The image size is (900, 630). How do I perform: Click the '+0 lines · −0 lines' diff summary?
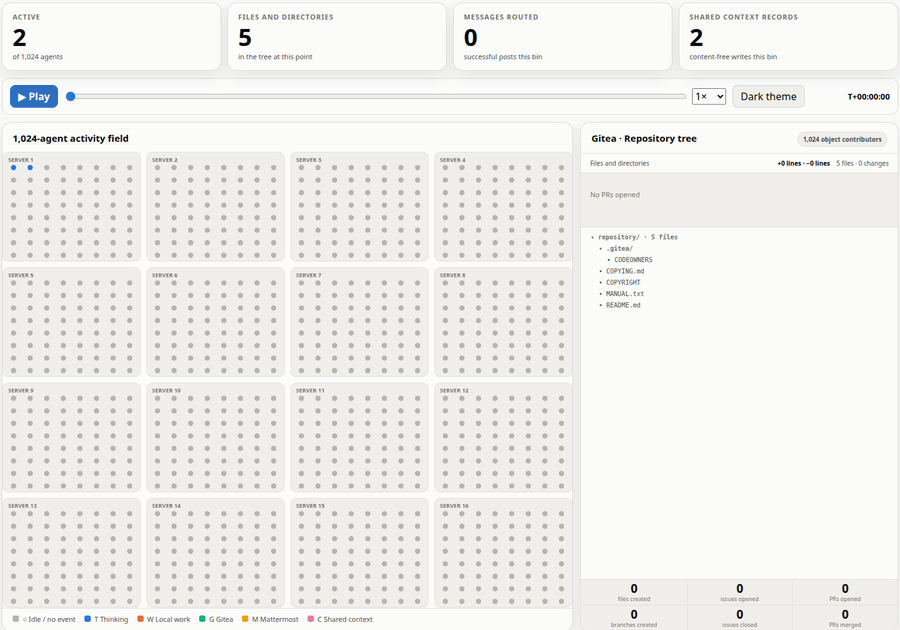coord(804,164)
